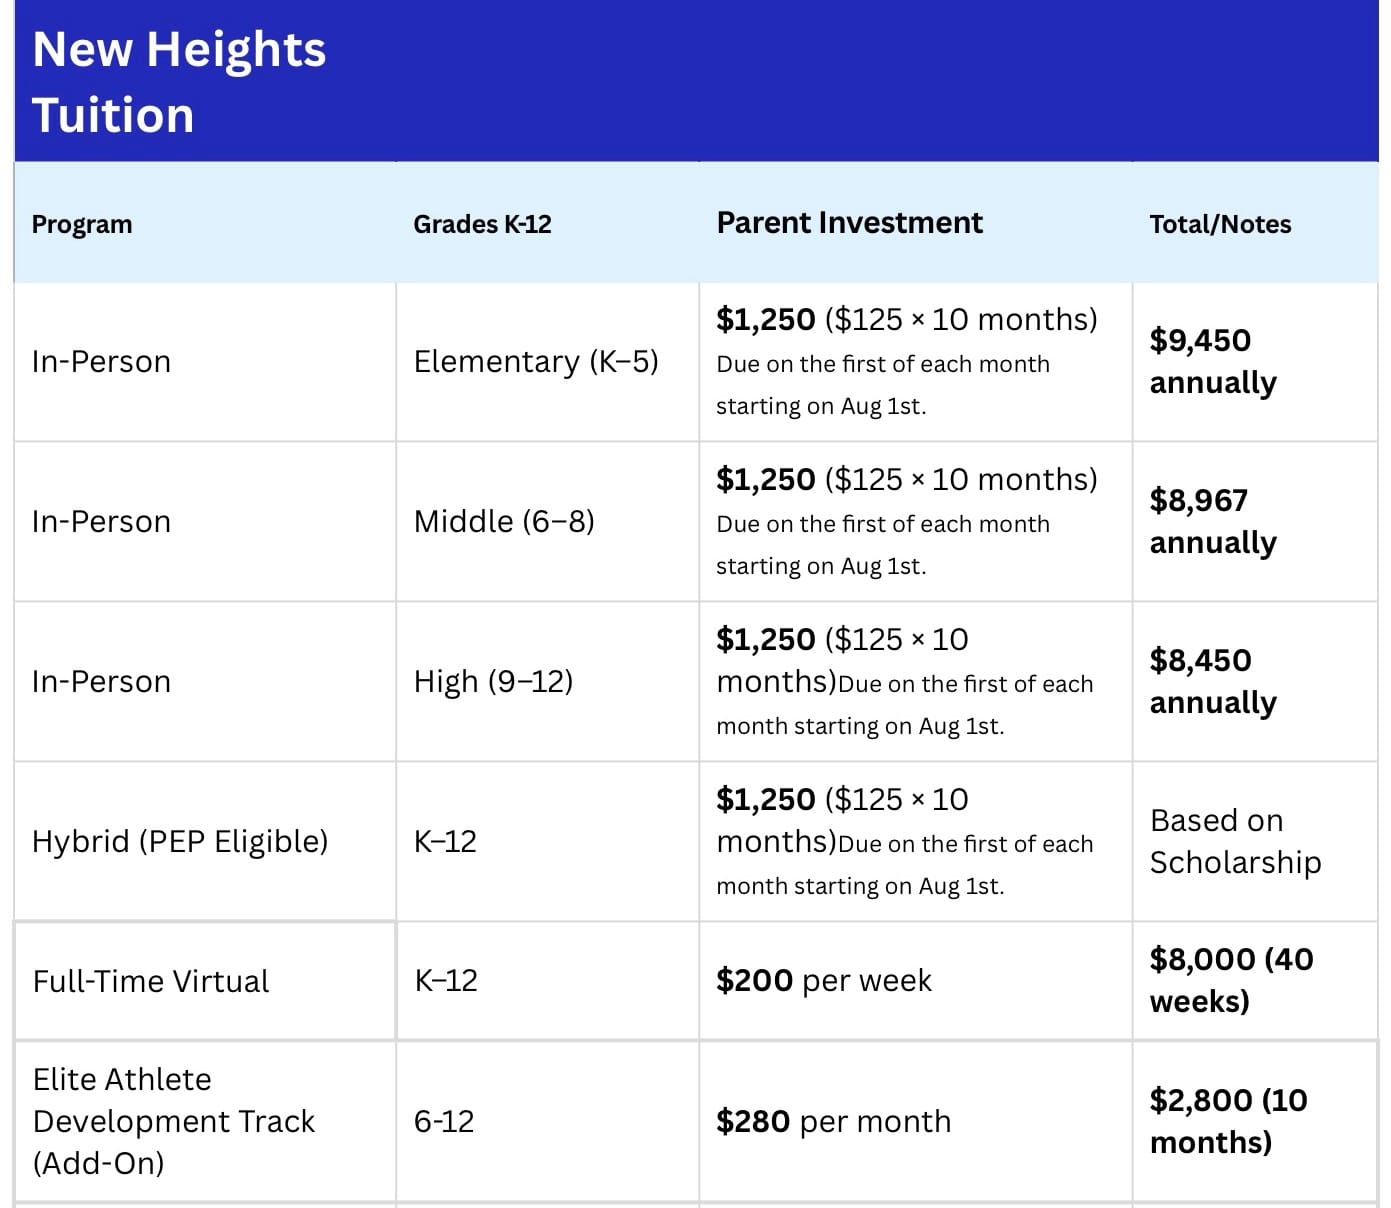Image resolution: width=1391 pixels, height=1208 pixels.
Task: Select the High (9–12) grade cell
Action: click(493, 681)
